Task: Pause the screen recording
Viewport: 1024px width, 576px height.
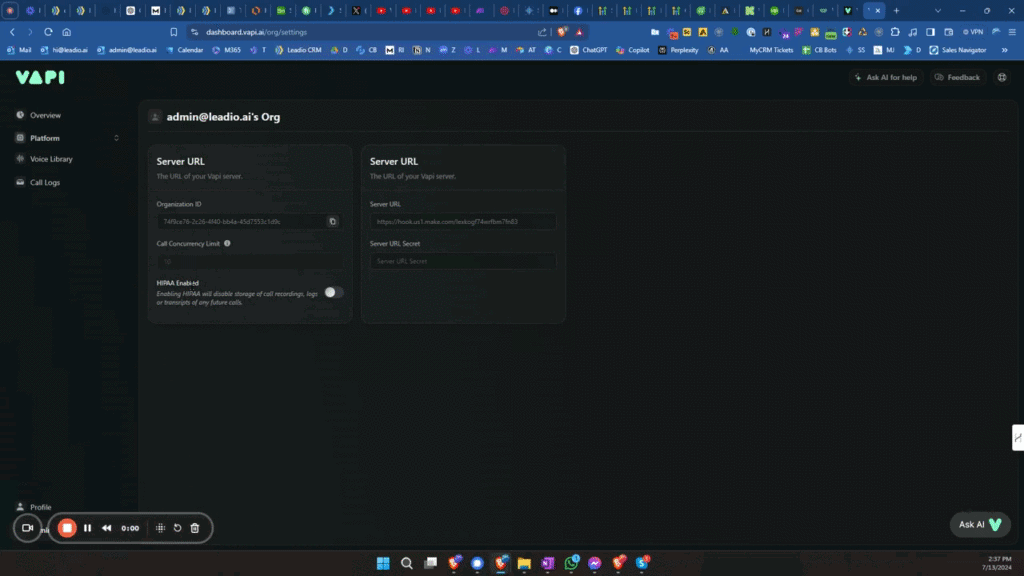Action: (87, 528)
